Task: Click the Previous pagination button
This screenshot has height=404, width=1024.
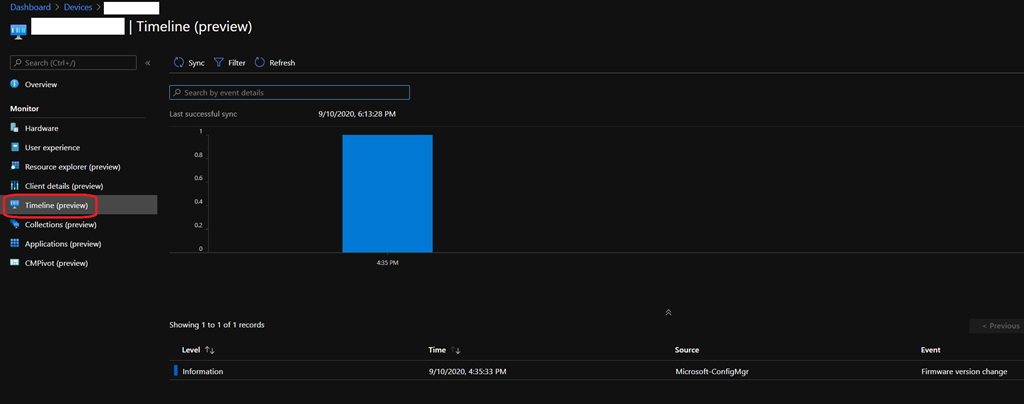Action: pos(996,326)
